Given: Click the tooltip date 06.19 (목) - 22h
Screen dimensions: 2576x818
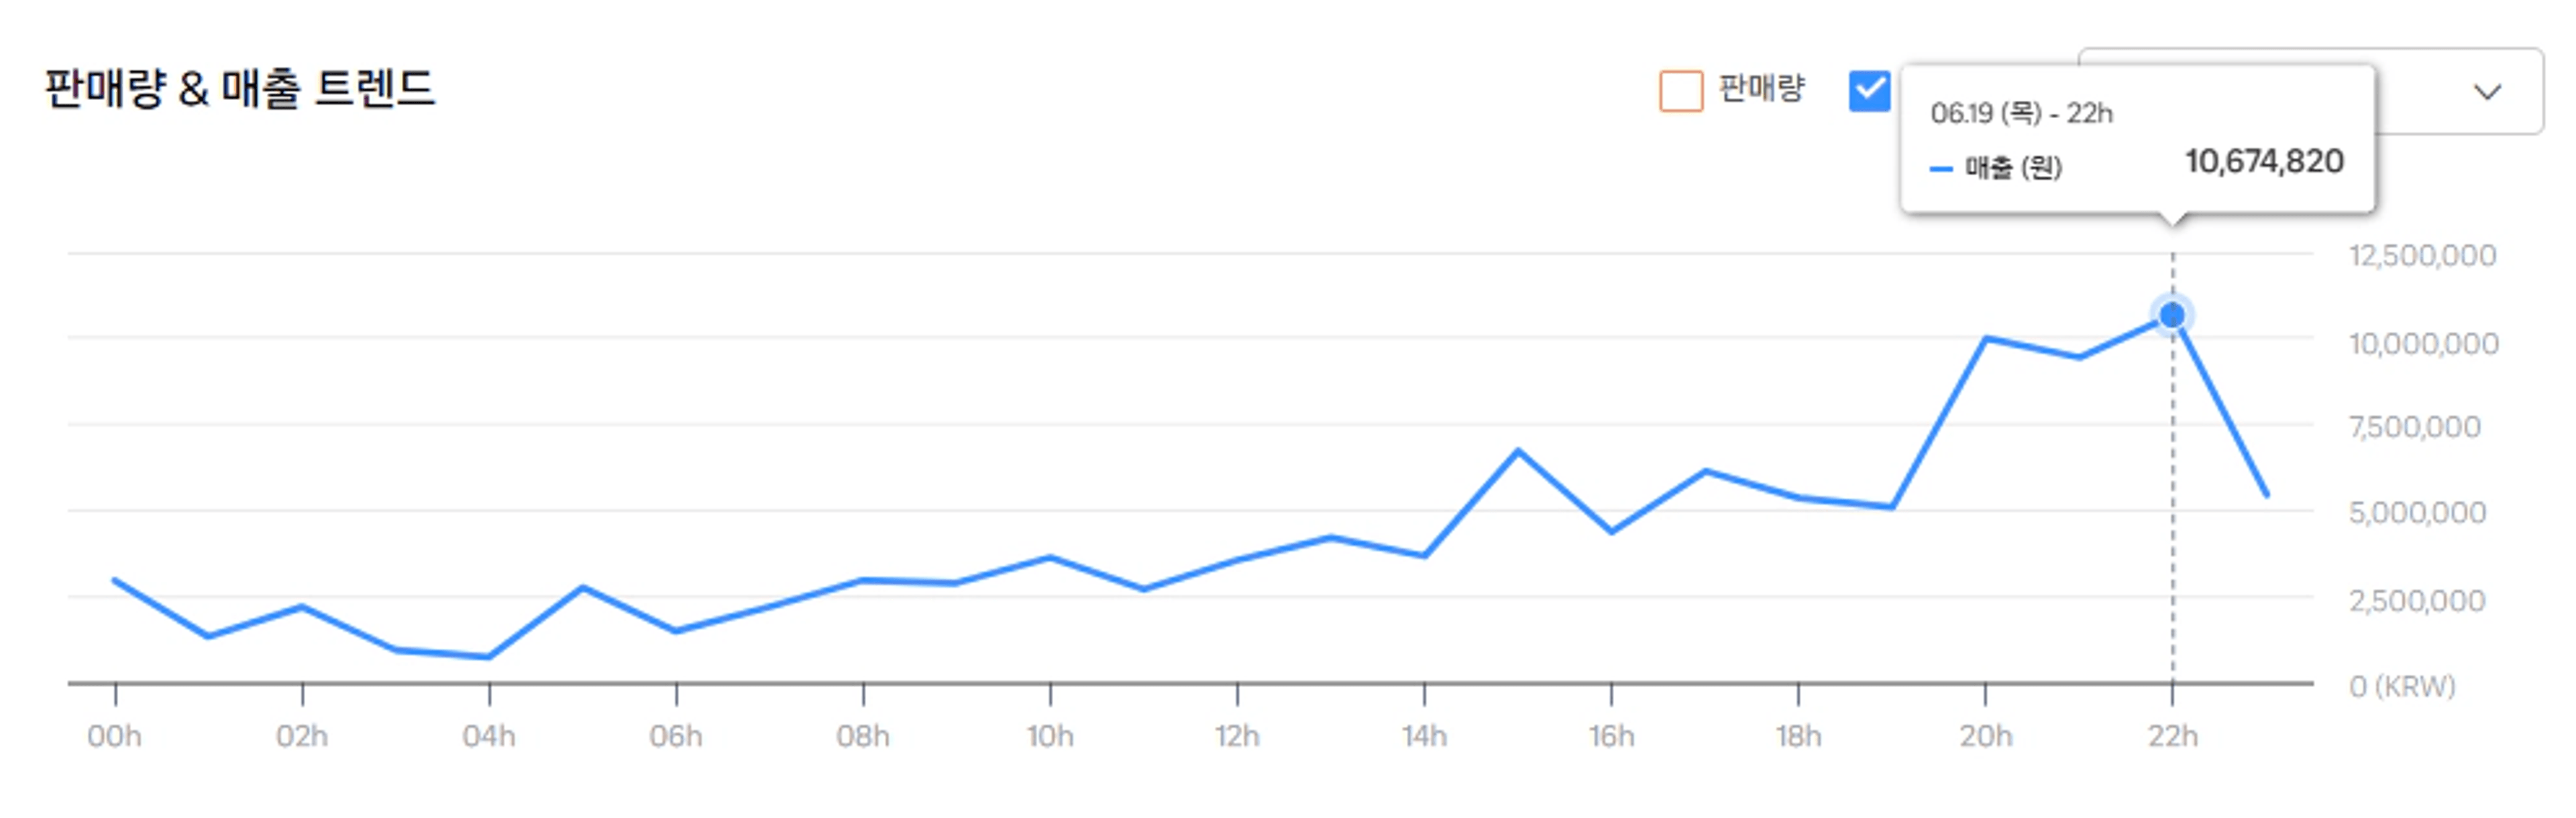Looking at the screenshot, I should tap(2021, 113).
